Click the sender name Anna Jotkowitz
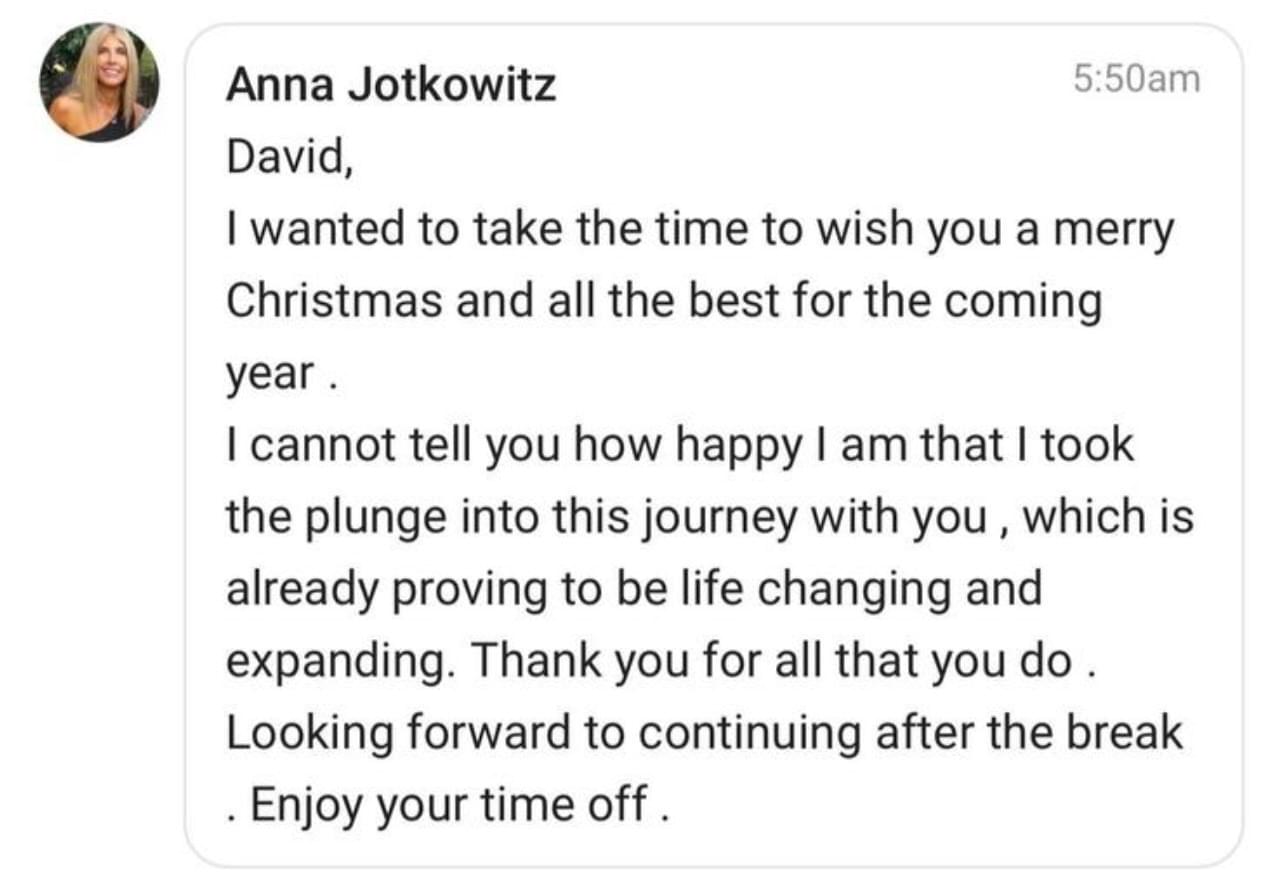Viewport: 1284px width, 892px height. click(391, 85)
